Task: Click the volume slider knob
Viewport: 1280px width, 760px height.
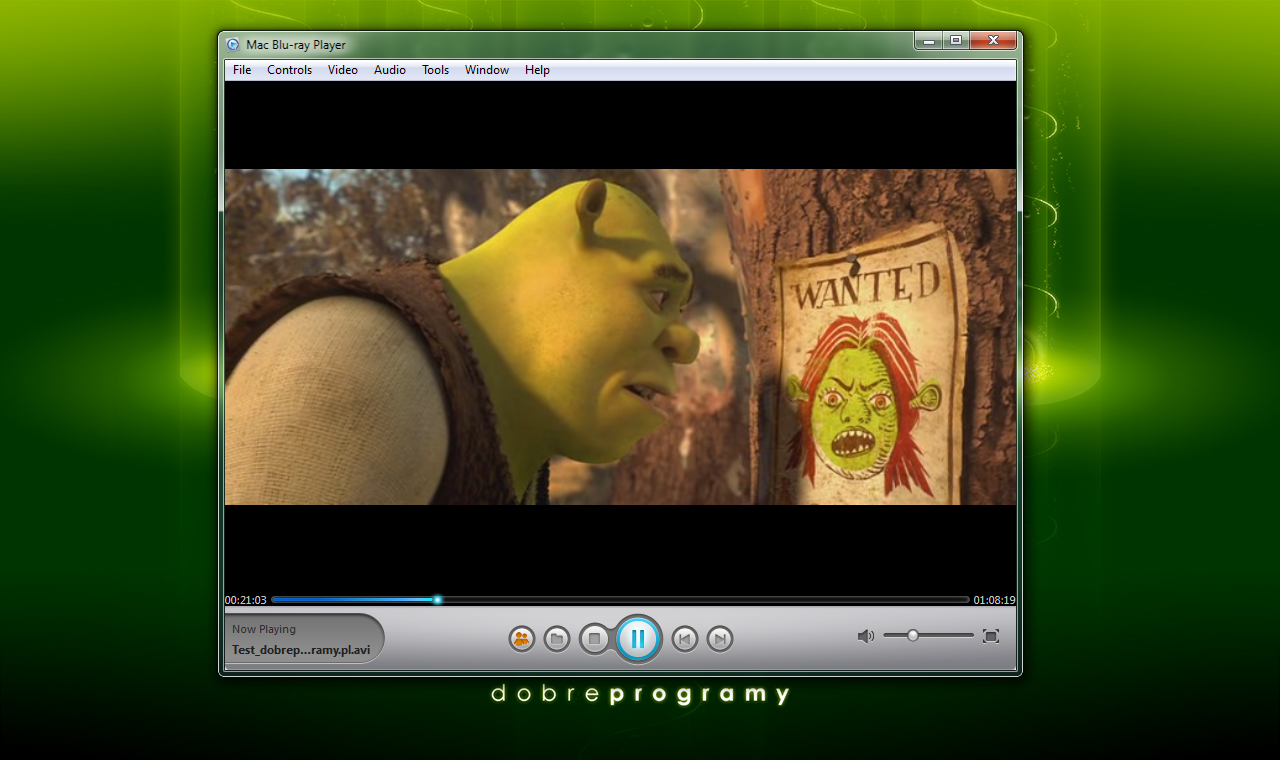Action: pyautogui.click(x=913, y=635)
